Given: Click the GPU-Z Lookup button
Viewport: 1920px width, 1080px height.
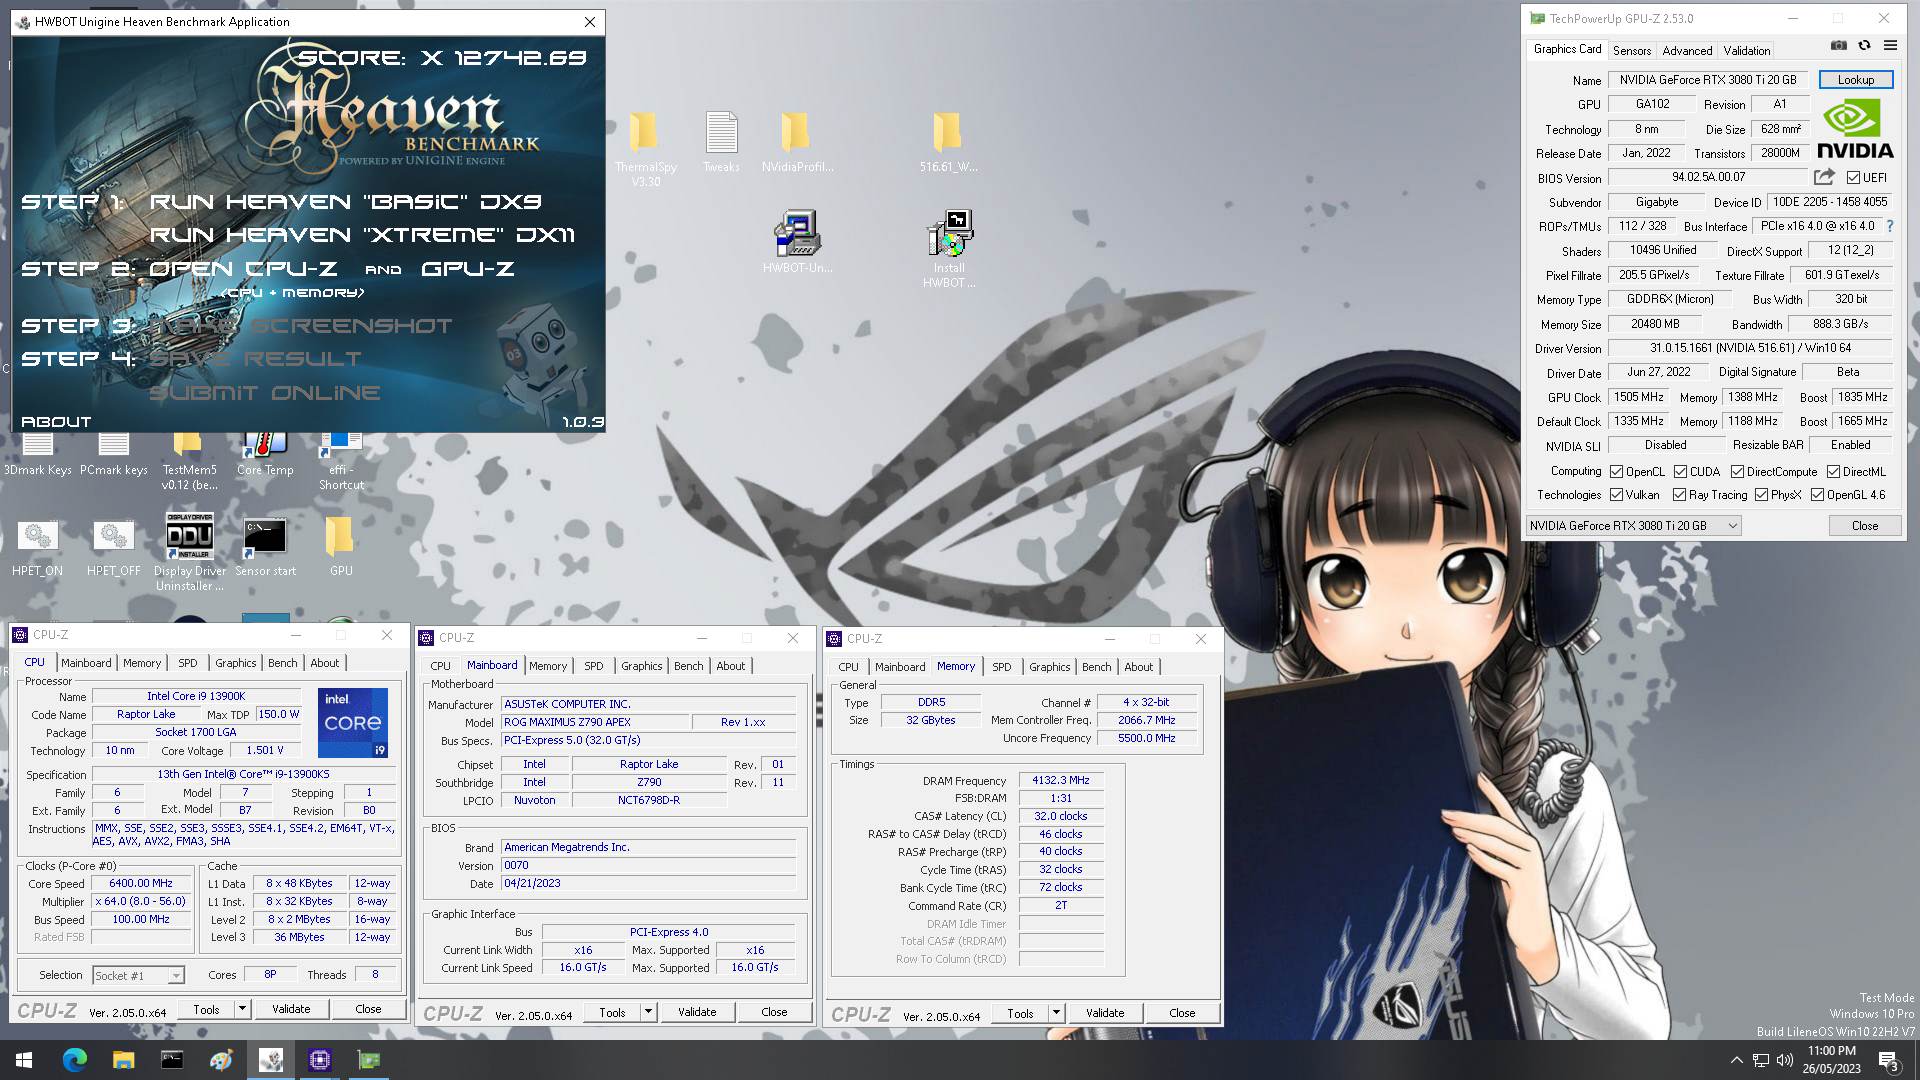Looking at the screenshot, I should pyautogui.click(x=1855, y=80).
